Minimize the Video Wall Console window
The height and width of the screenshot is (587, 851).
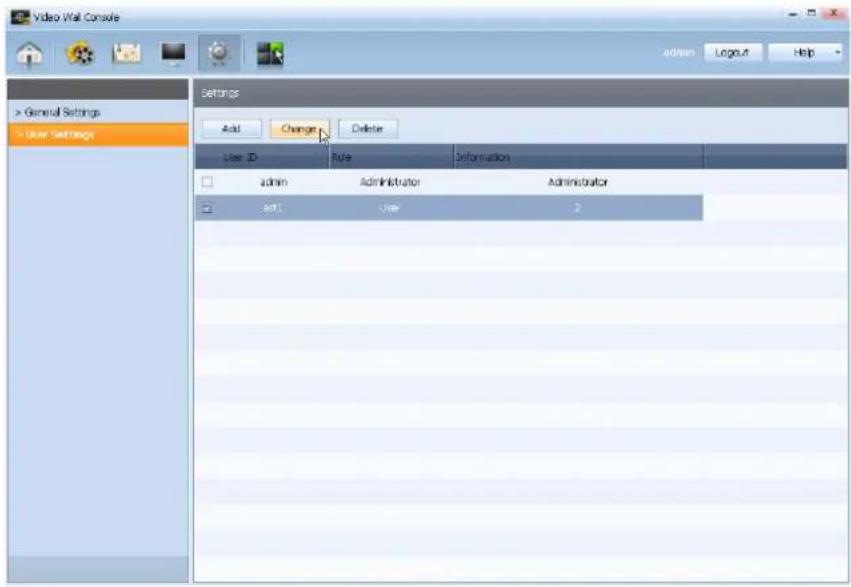coord(793,14)
